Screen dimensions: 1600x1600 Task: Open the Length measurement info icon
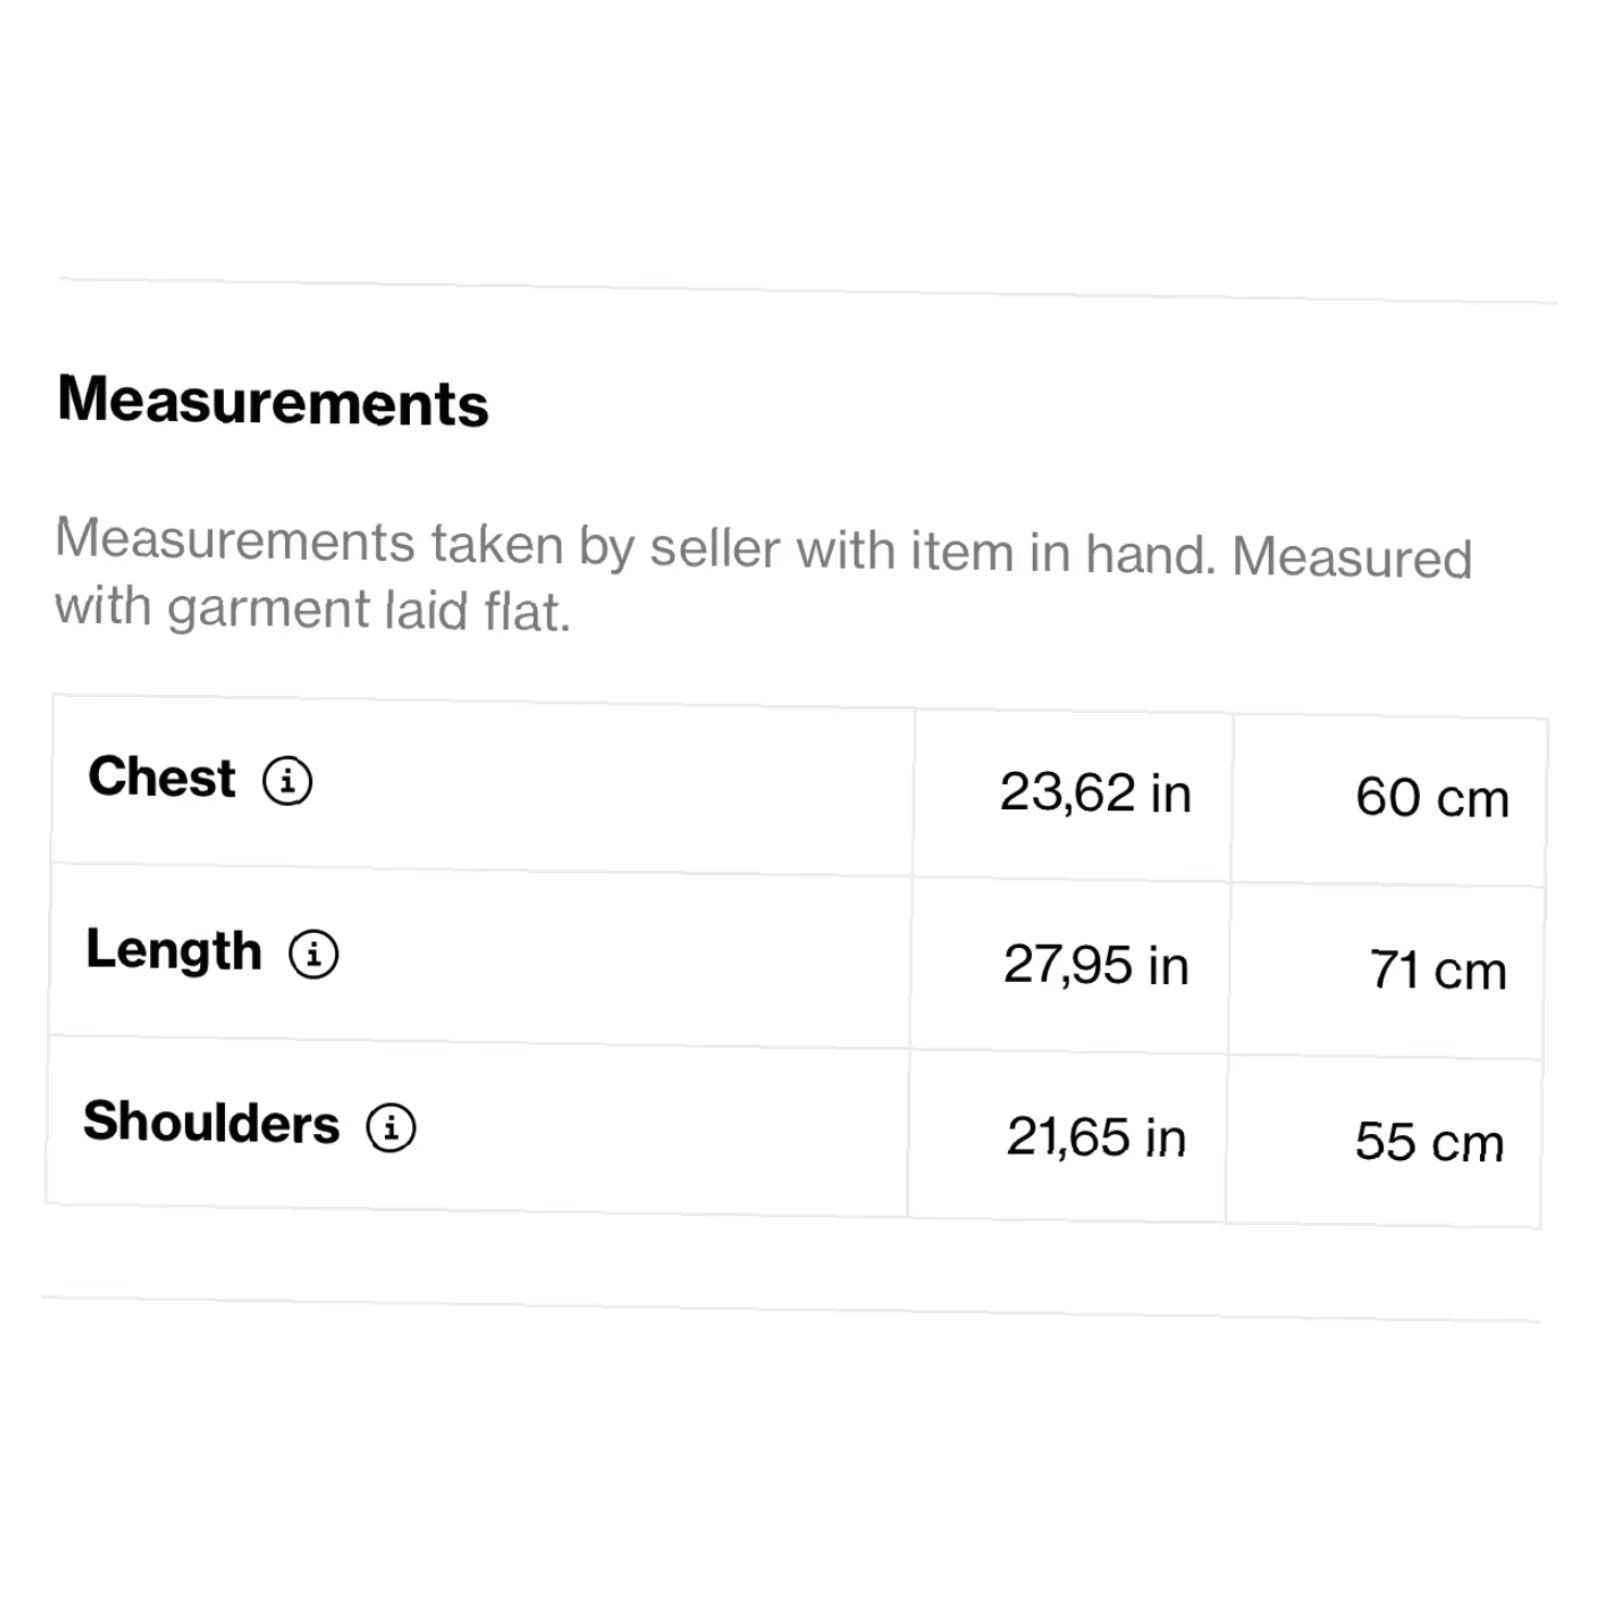coord(314,954)
